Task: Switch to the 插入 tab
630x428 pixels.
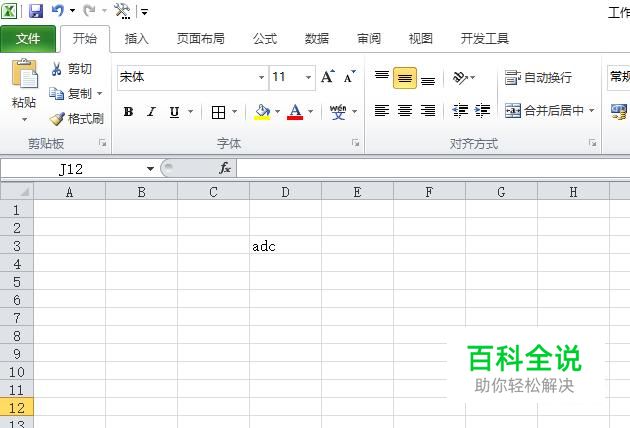Action: point(137,39)
